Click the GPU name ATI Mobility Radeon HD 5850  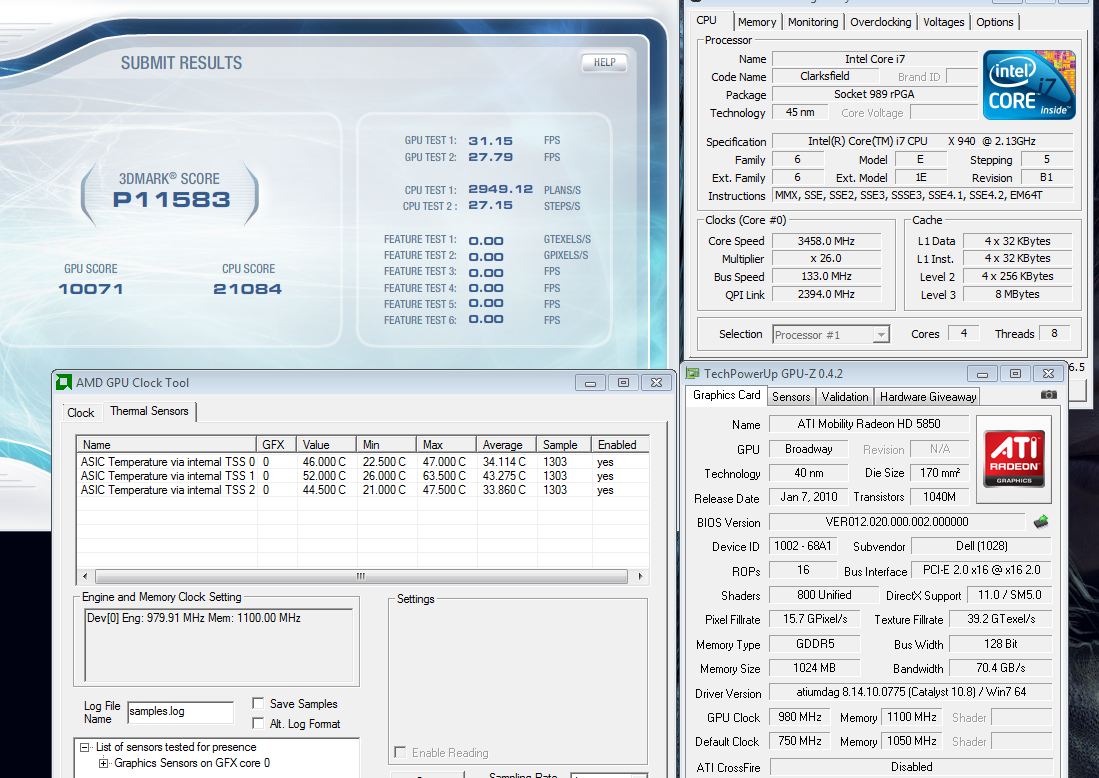[869, 424]
